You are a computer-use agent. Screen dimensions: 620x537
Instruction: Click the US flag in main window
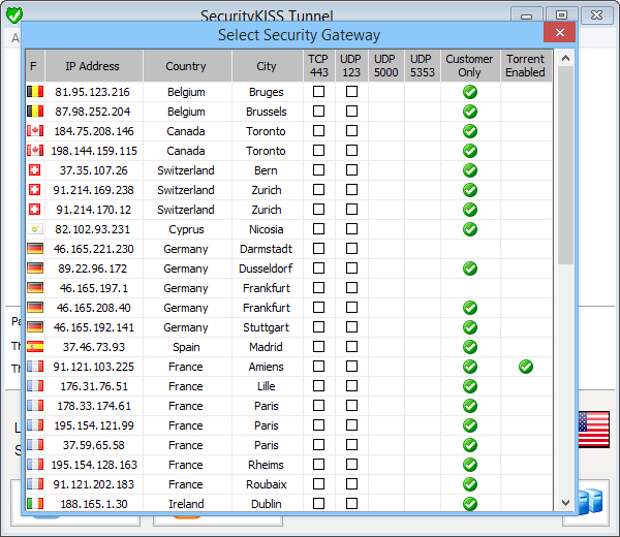point(594,429)
